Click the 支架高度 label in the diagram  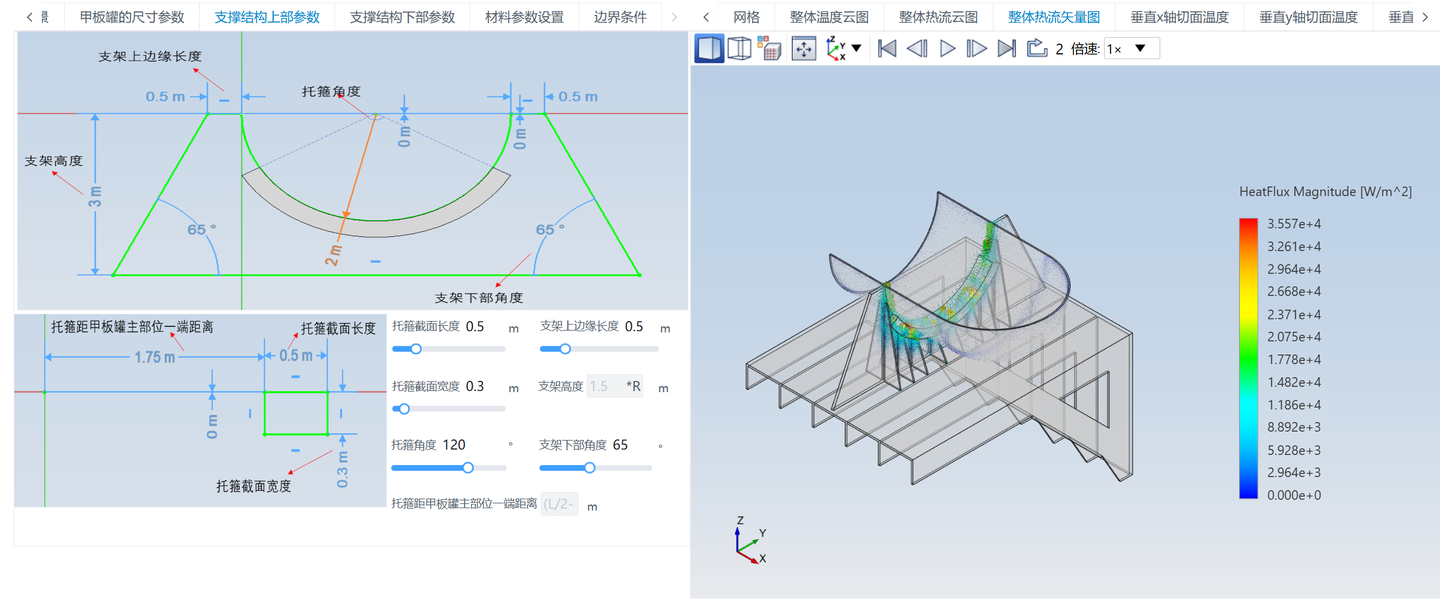click(54, 161)
